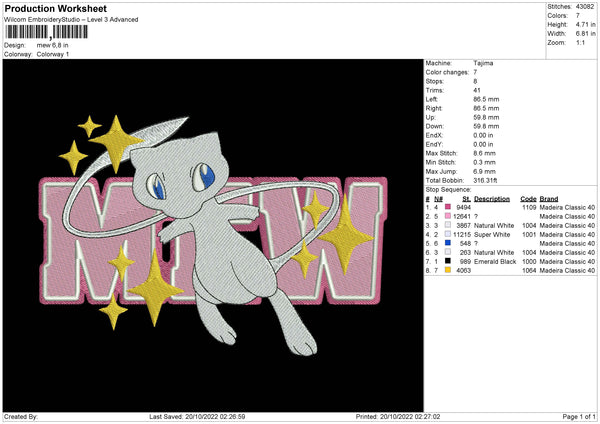The width and height of the screenshot is (600, 424).
Task: Click the Height value 4.71 in
Action: coord(585,24)
